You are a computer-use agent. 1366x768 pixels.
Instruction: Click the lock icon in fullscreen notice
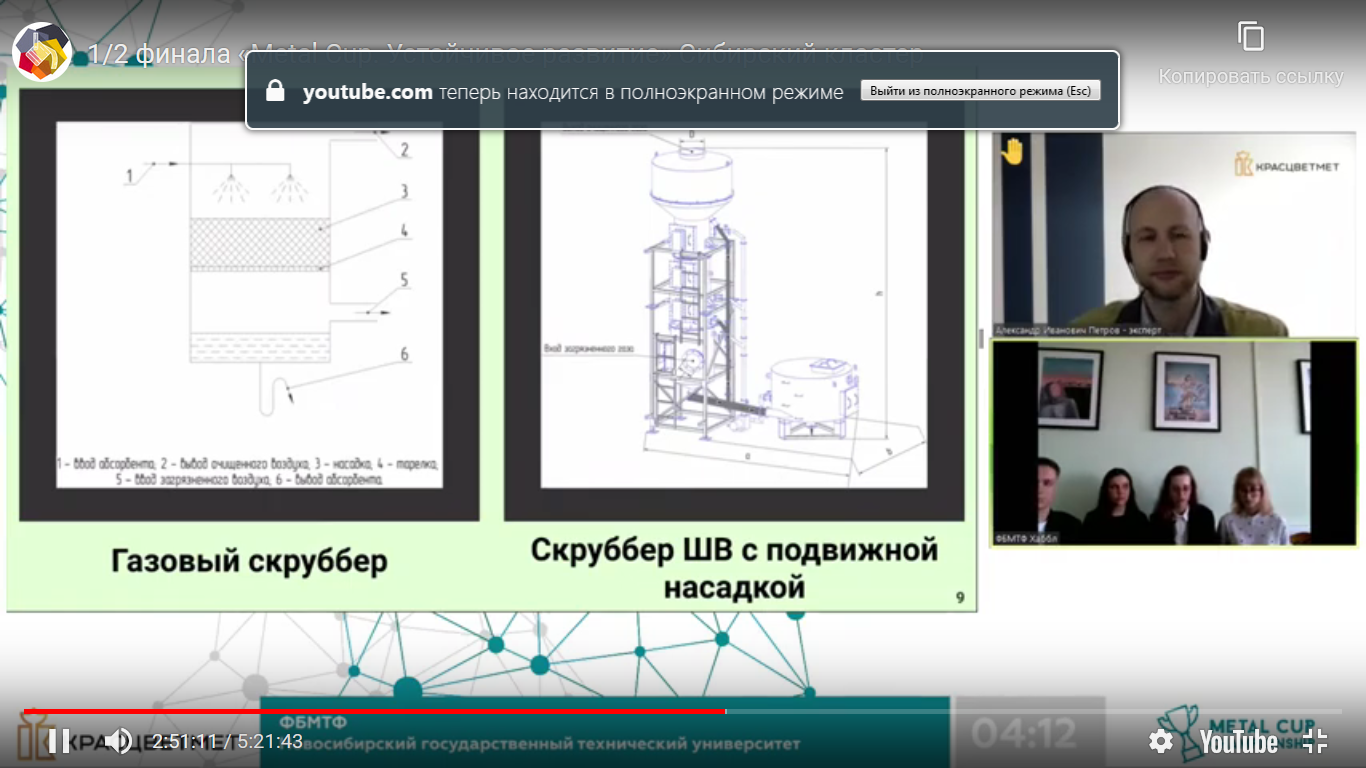276,92
